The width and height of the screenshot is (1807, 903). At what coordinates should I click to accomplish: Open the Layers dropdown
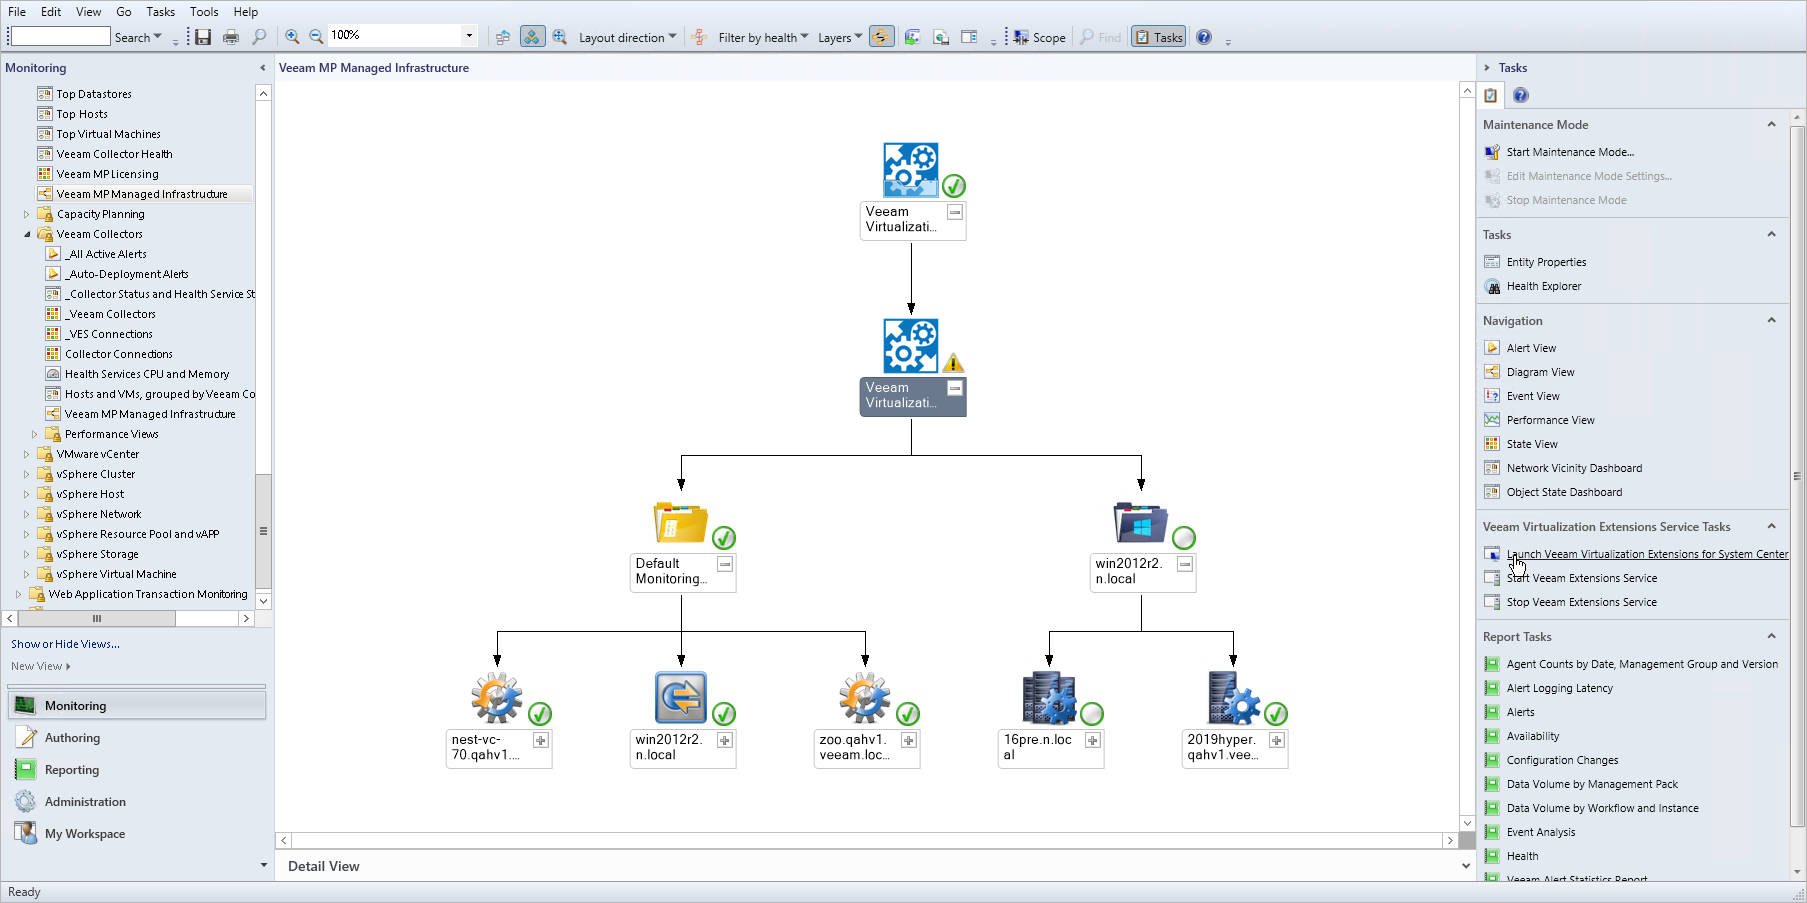click(x=840, y=37)
